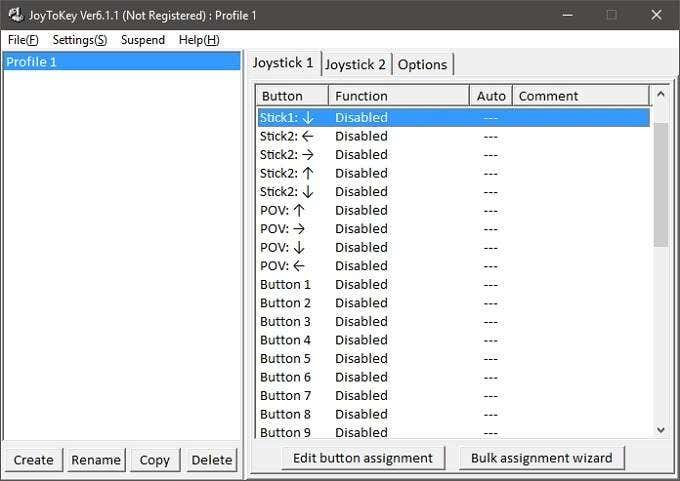Open the File menu
This screenshot has height=481, width=680.
[22, 40]
